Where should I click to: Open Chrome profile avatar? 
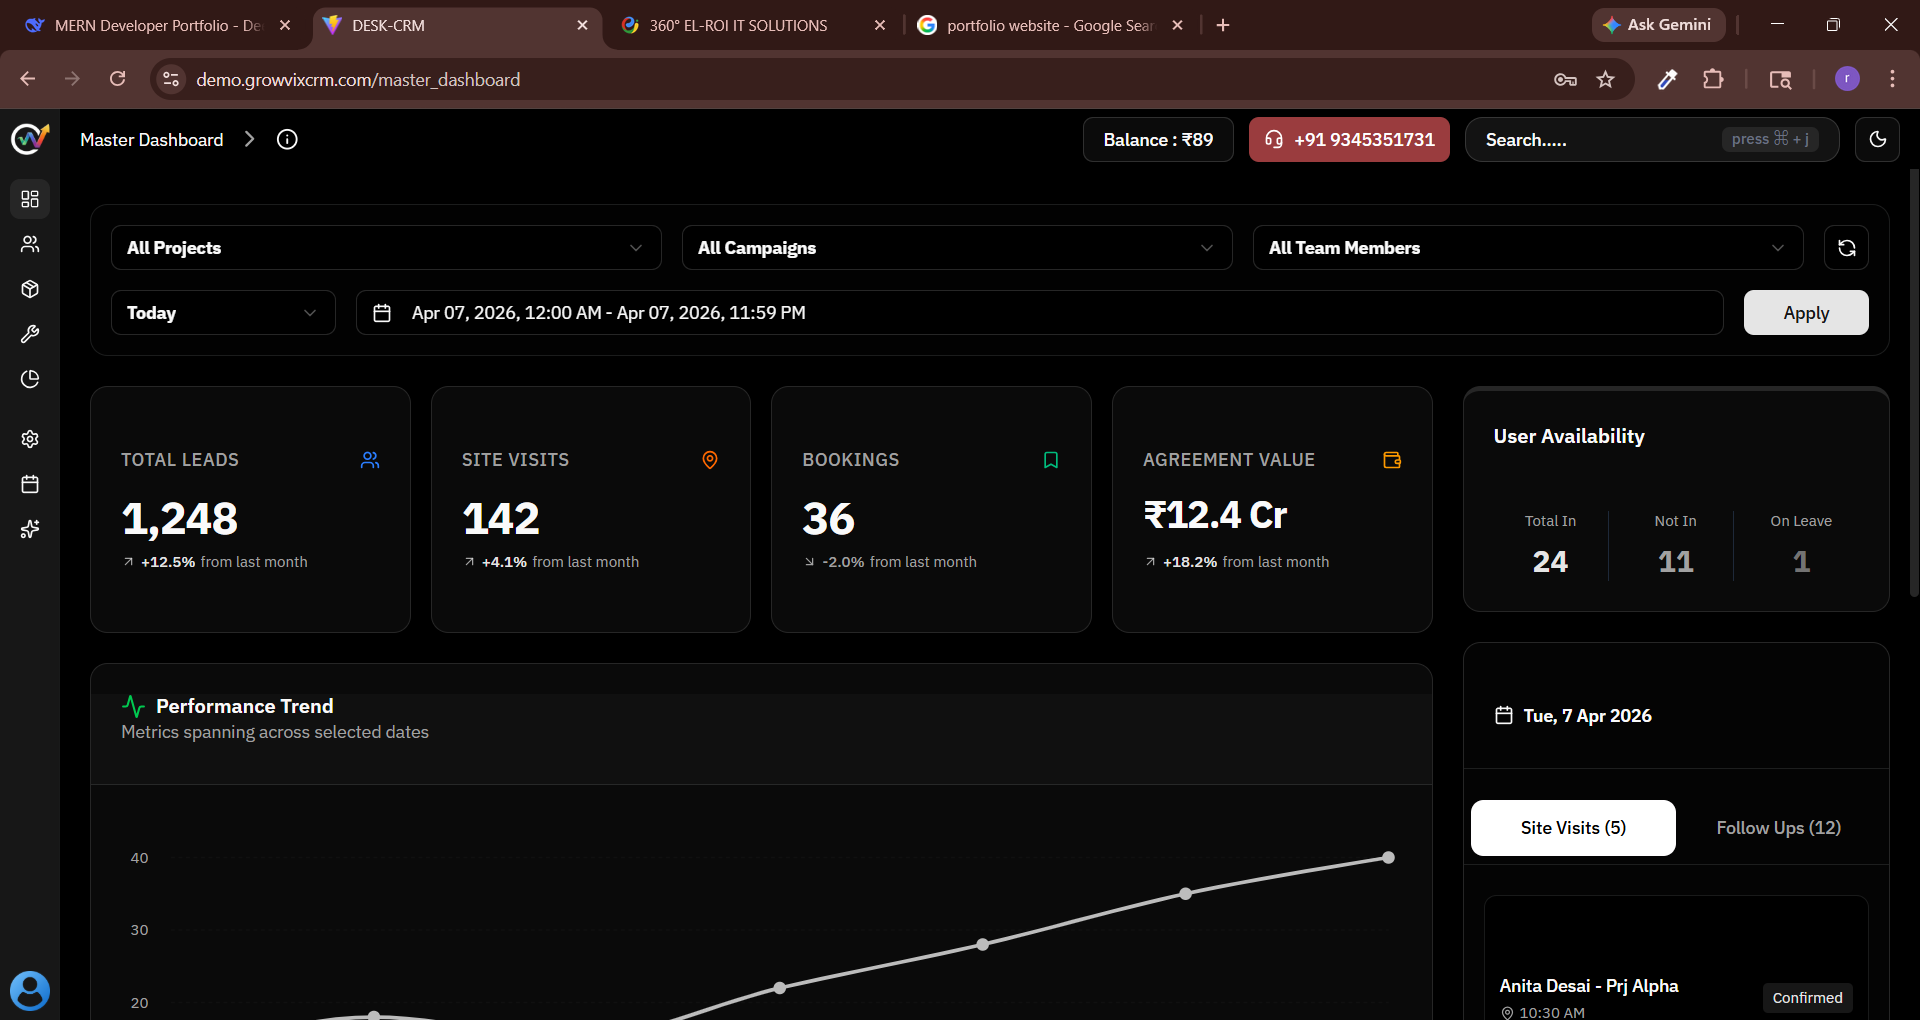(1847, 79)
